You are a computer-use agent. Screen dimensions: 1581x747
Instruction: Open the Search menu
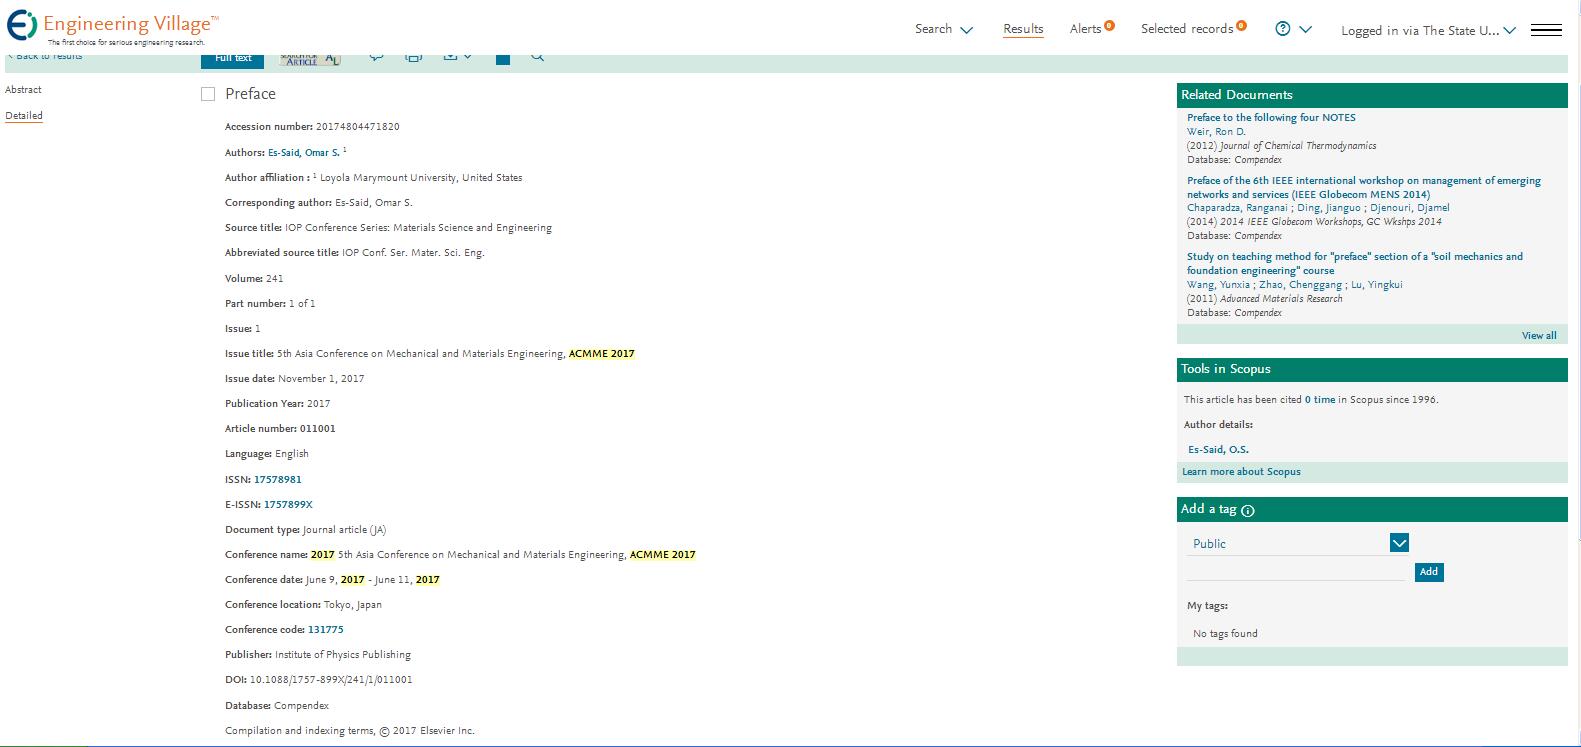943,29
